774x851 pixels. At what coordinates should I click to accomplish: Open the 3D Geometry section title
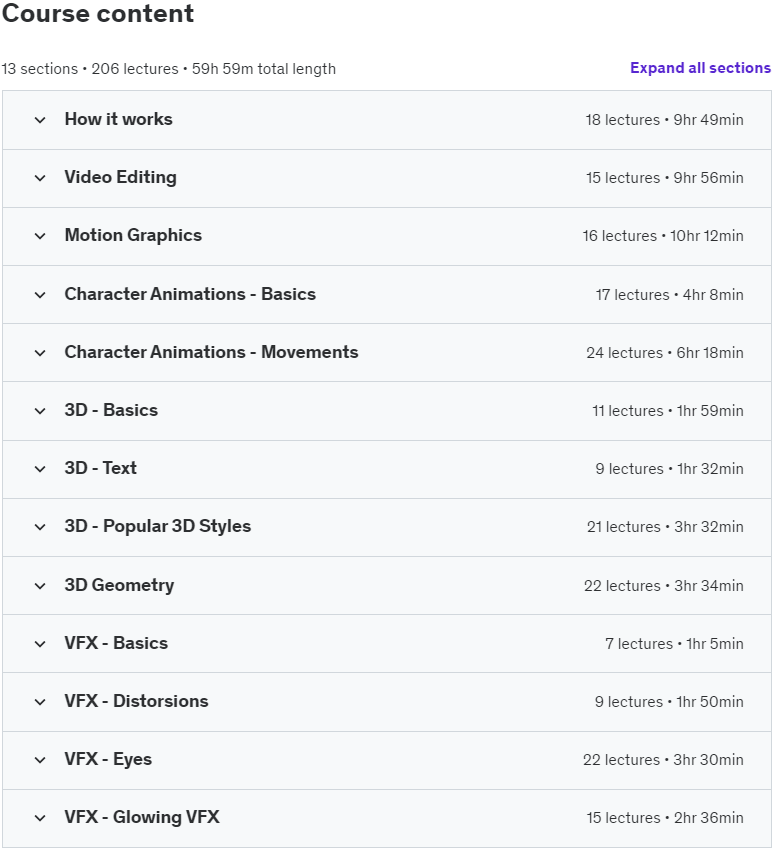click(119, 586)
